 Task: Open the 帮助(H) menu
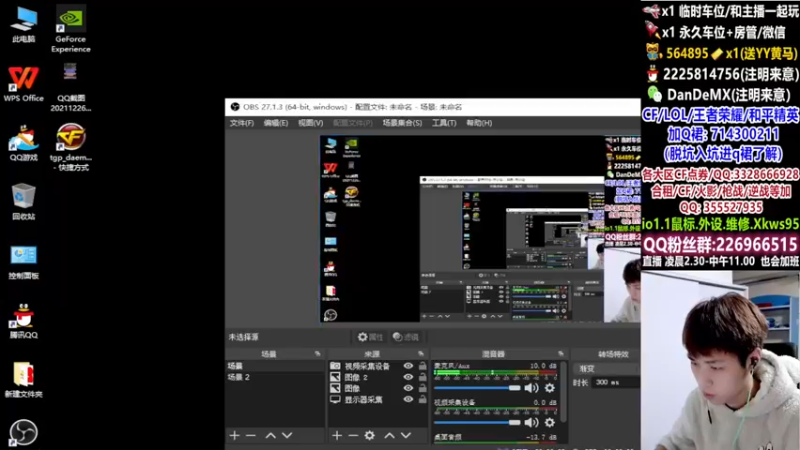click(x=479, y=123)
